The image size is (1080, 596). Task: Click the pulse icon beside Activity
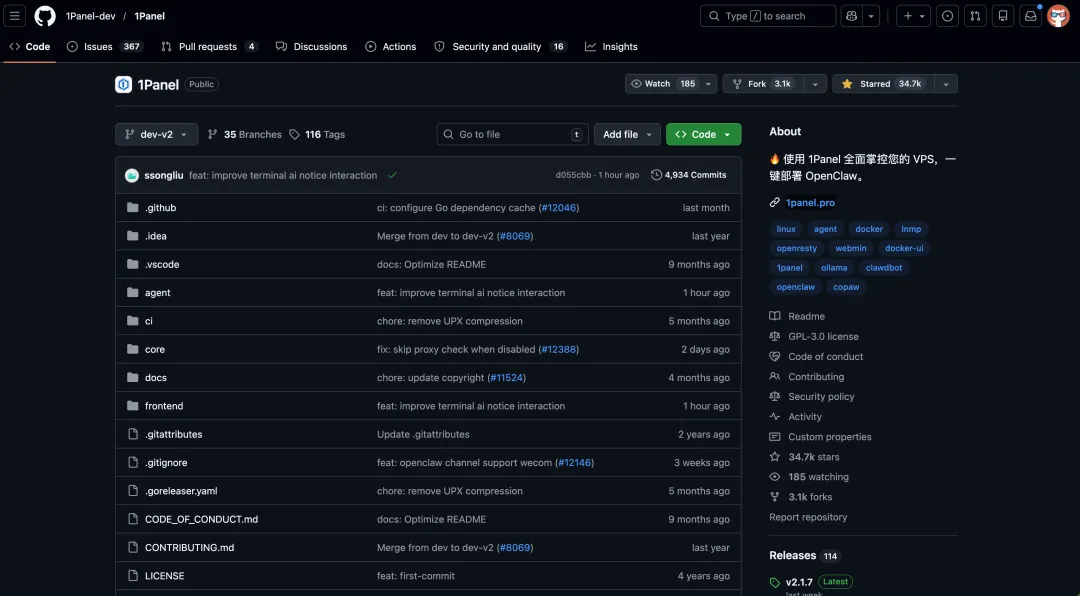(x=775, y=416)
